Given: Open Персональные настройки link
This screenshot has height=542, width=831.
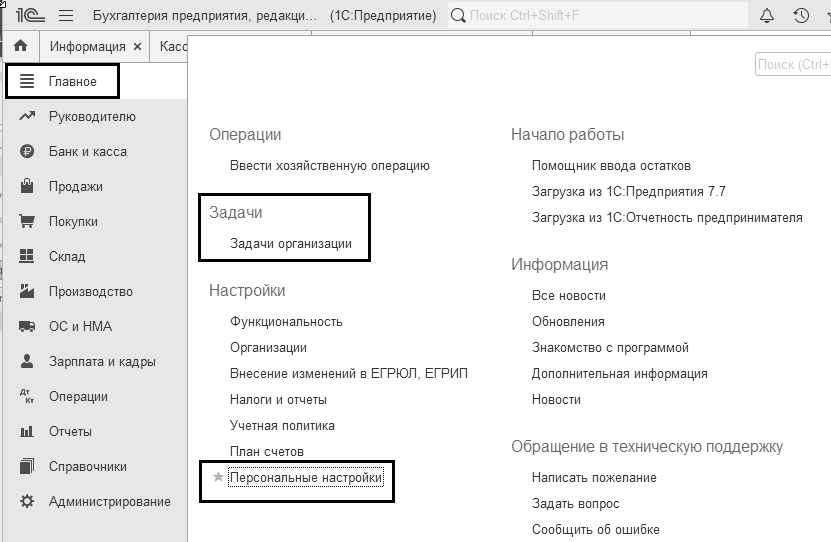Looking at the screenshot, I should tap(306, 477).
